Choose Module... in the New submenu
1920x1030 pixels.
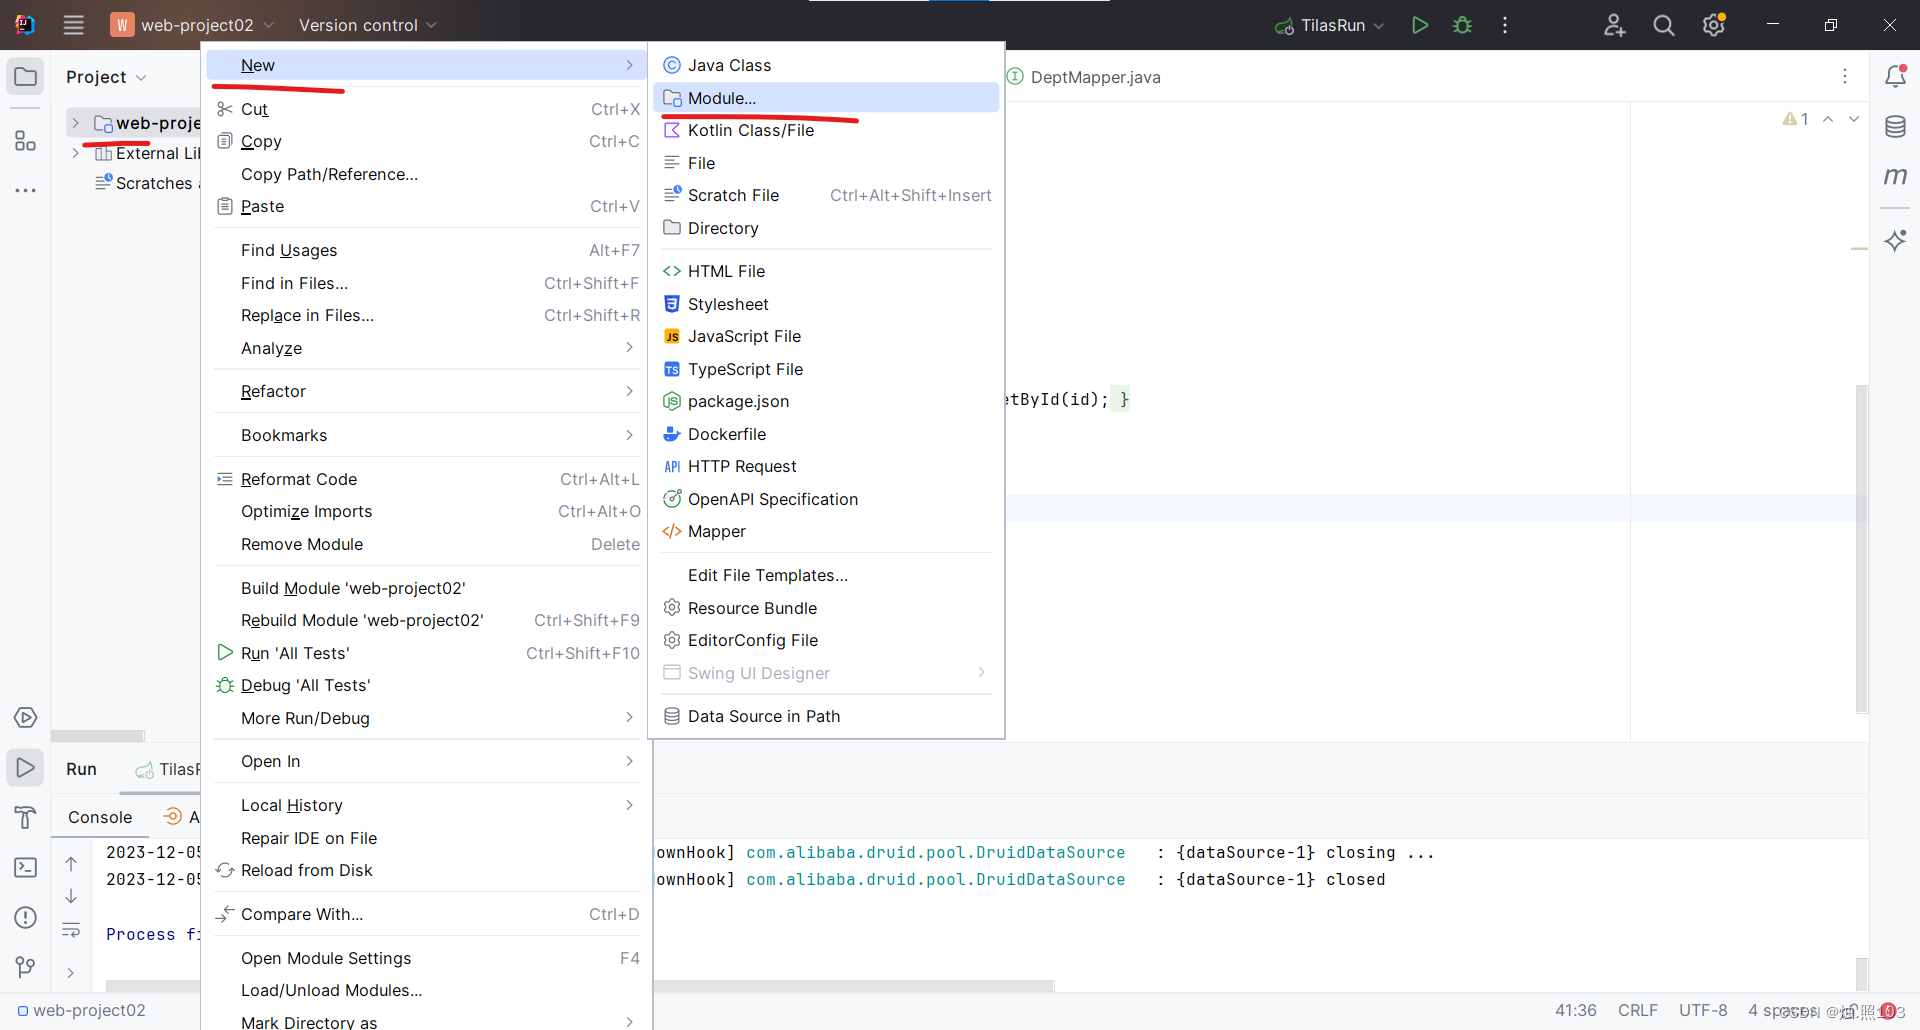826,98
